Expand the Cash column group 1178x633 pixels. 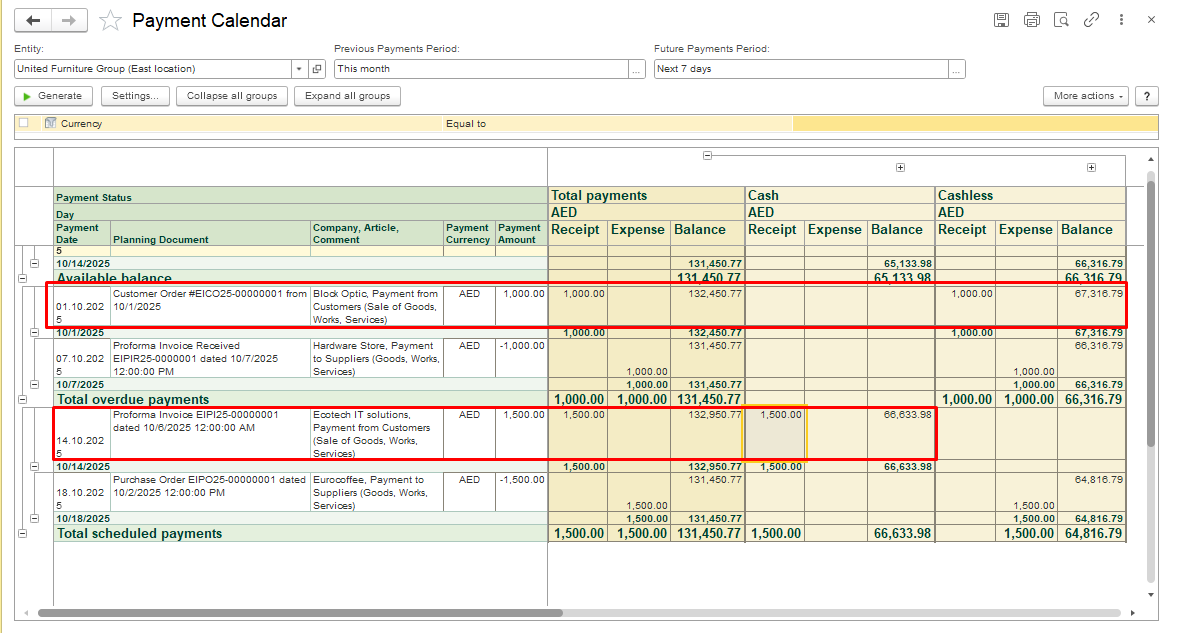[x=900, y=168]
